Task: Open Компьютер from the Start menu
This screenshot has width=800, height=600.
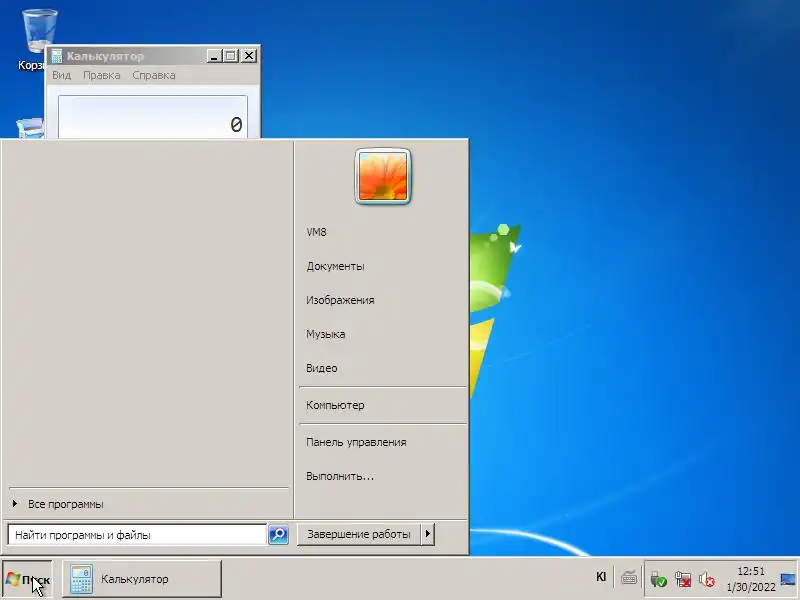Action: point(335,406)
